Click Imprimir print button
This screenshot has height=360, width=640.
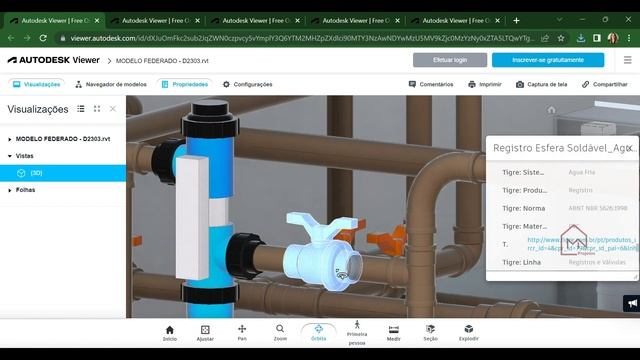485,84
